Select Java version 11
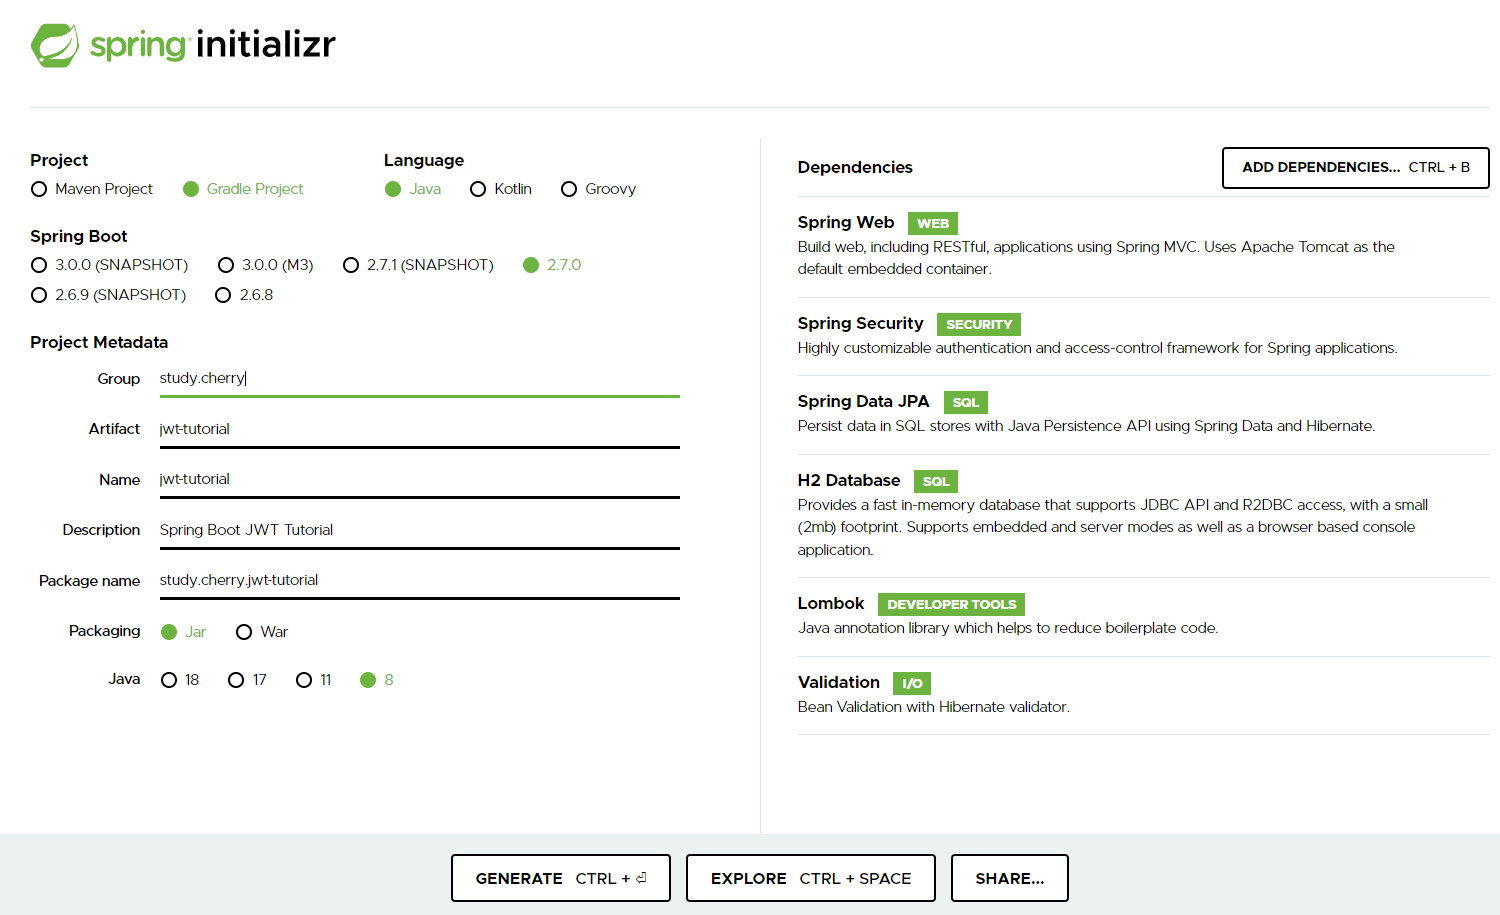The width and height of the screenshot is (1500, 915). pyautogui.click(x=314, y=680)
